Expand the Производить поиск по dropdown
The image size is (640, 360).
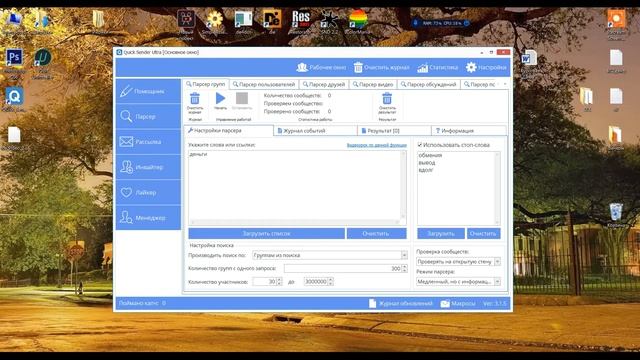point(404,255)
